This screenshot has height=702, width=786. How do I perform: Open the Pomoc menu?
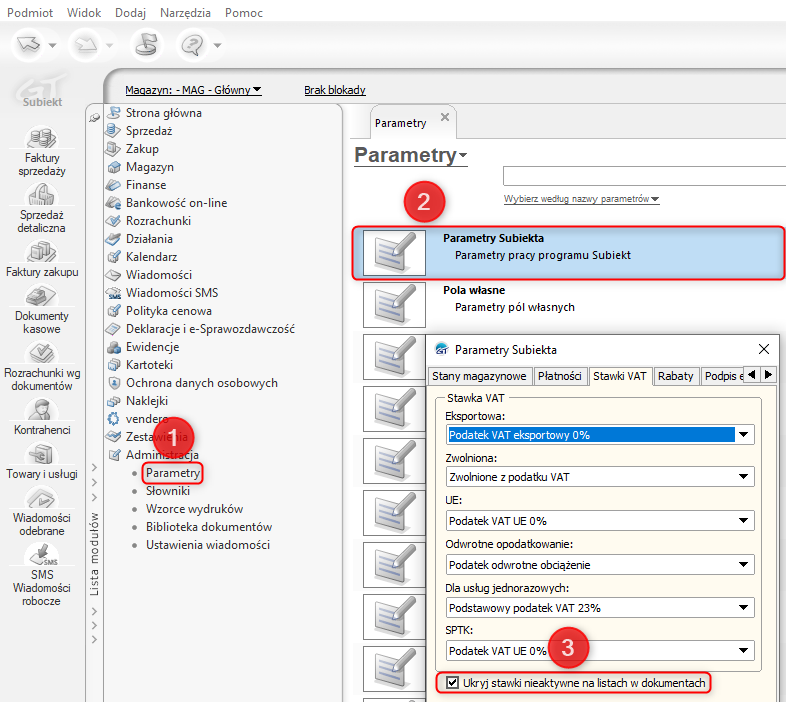[x=244, y=13]
